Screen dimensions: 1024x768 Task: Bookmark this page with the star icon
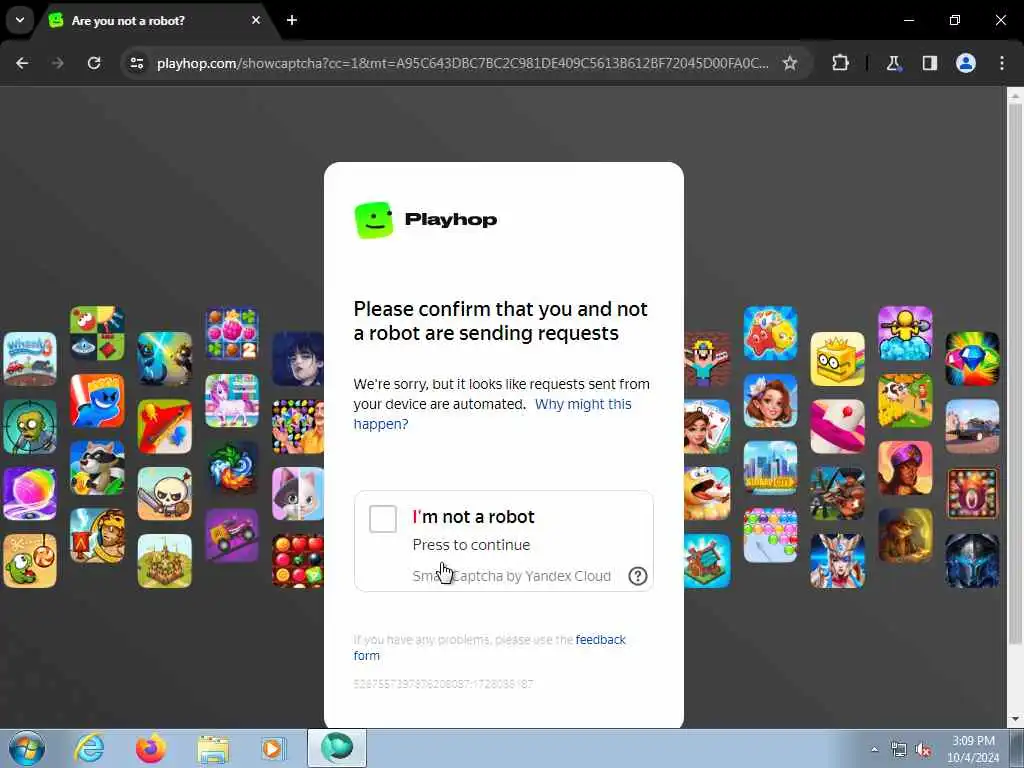[x=790, y=63]
